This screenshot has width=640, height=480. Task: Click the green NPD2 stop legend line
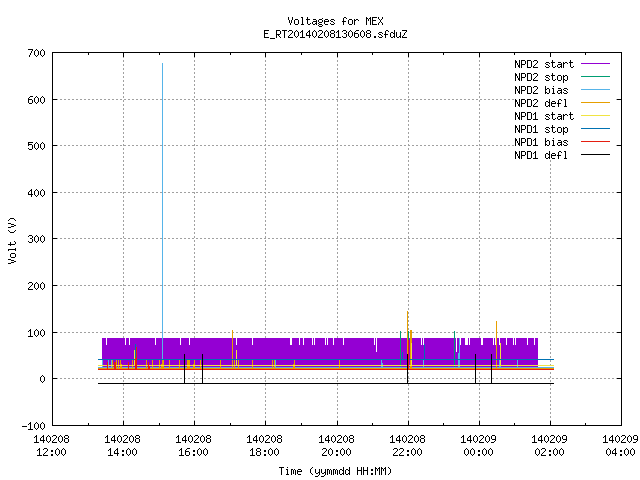[595, 77]
